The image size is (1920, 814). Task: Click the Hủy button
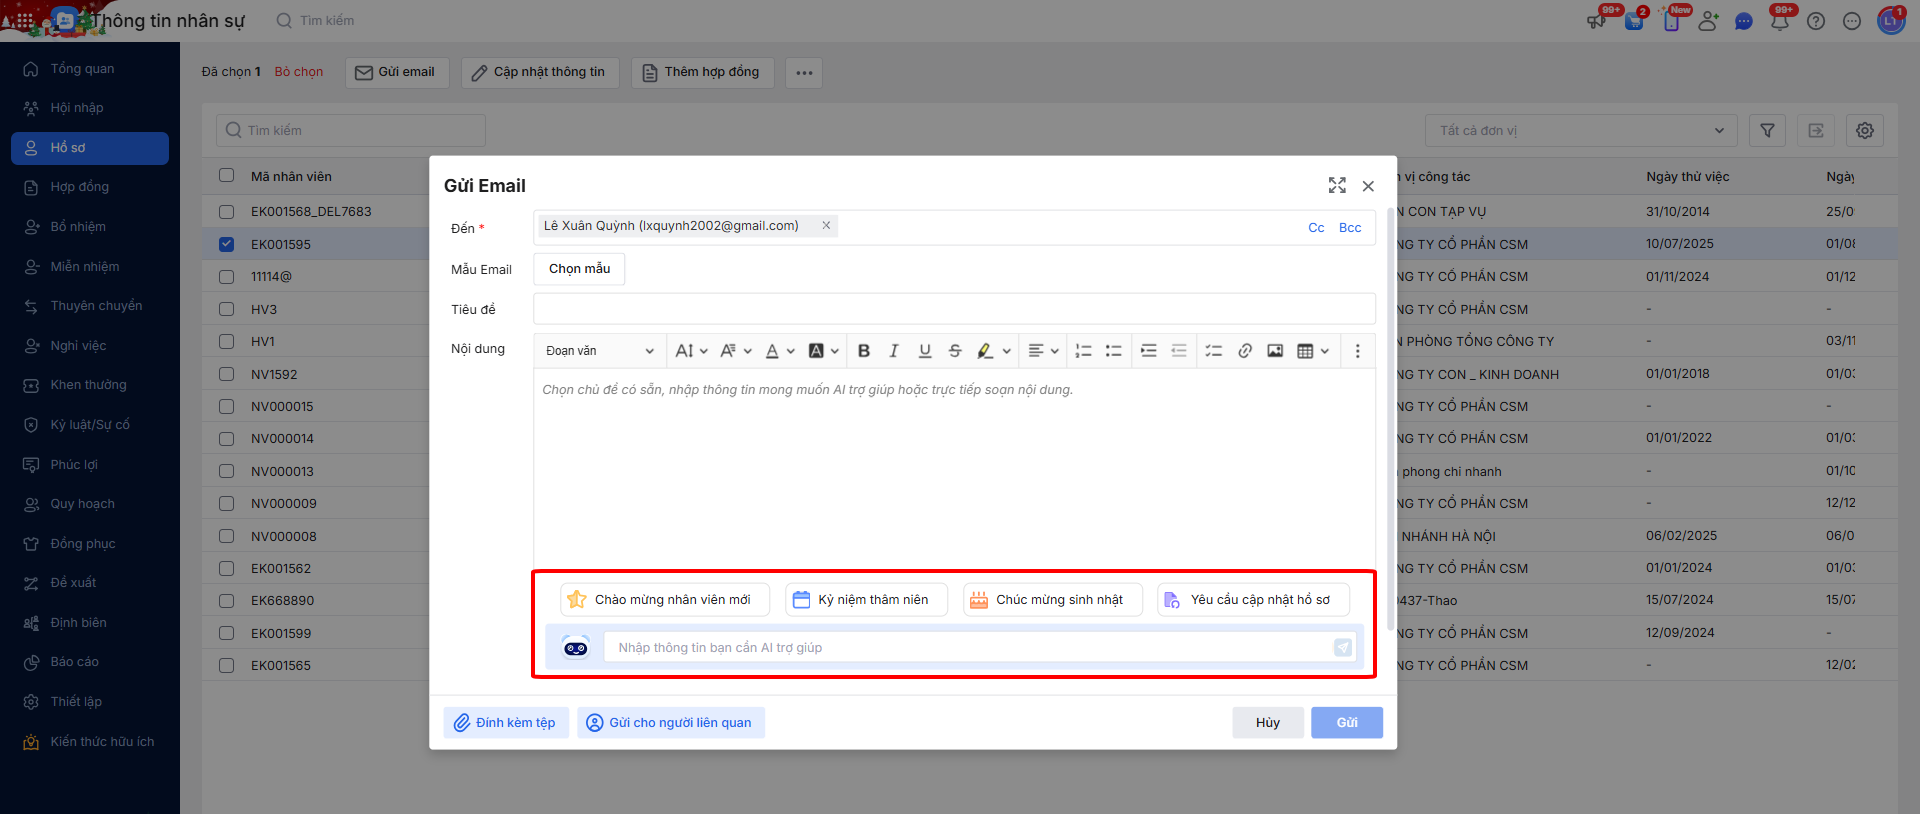(x=1268, y=723)
